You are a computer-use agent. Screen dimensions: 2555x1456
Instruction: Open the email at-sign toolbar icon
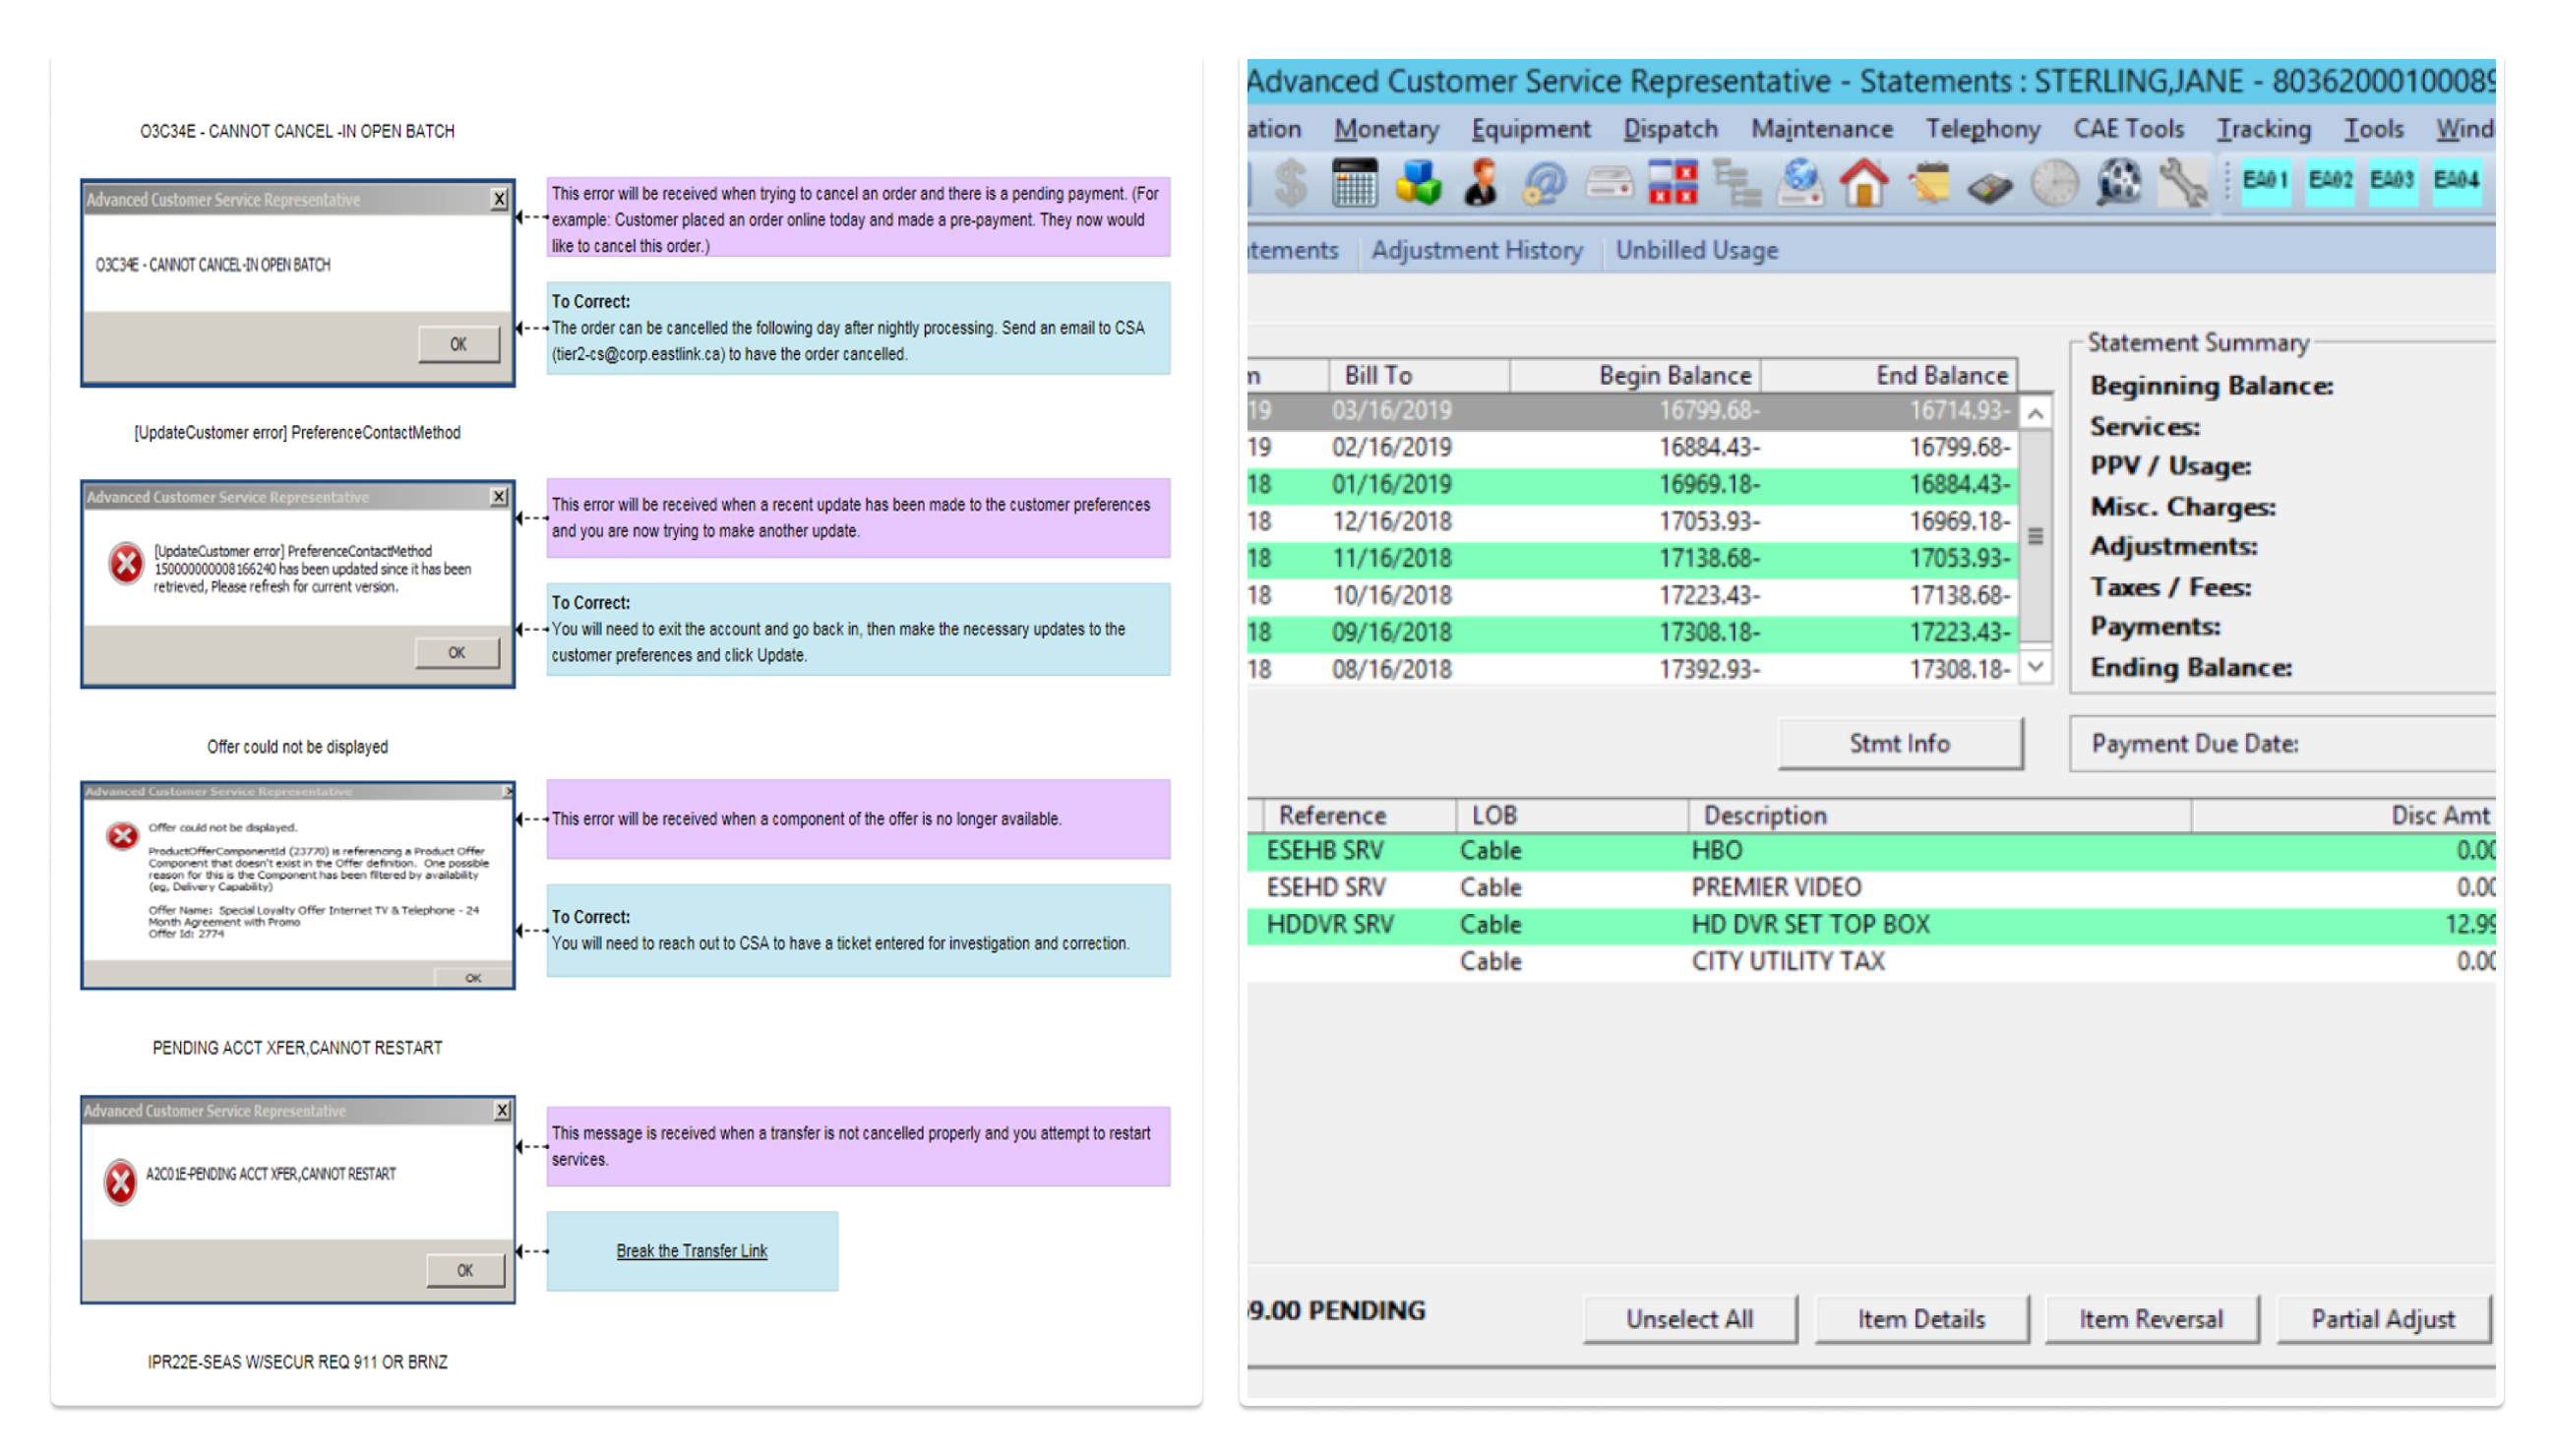coord(1544,183)
